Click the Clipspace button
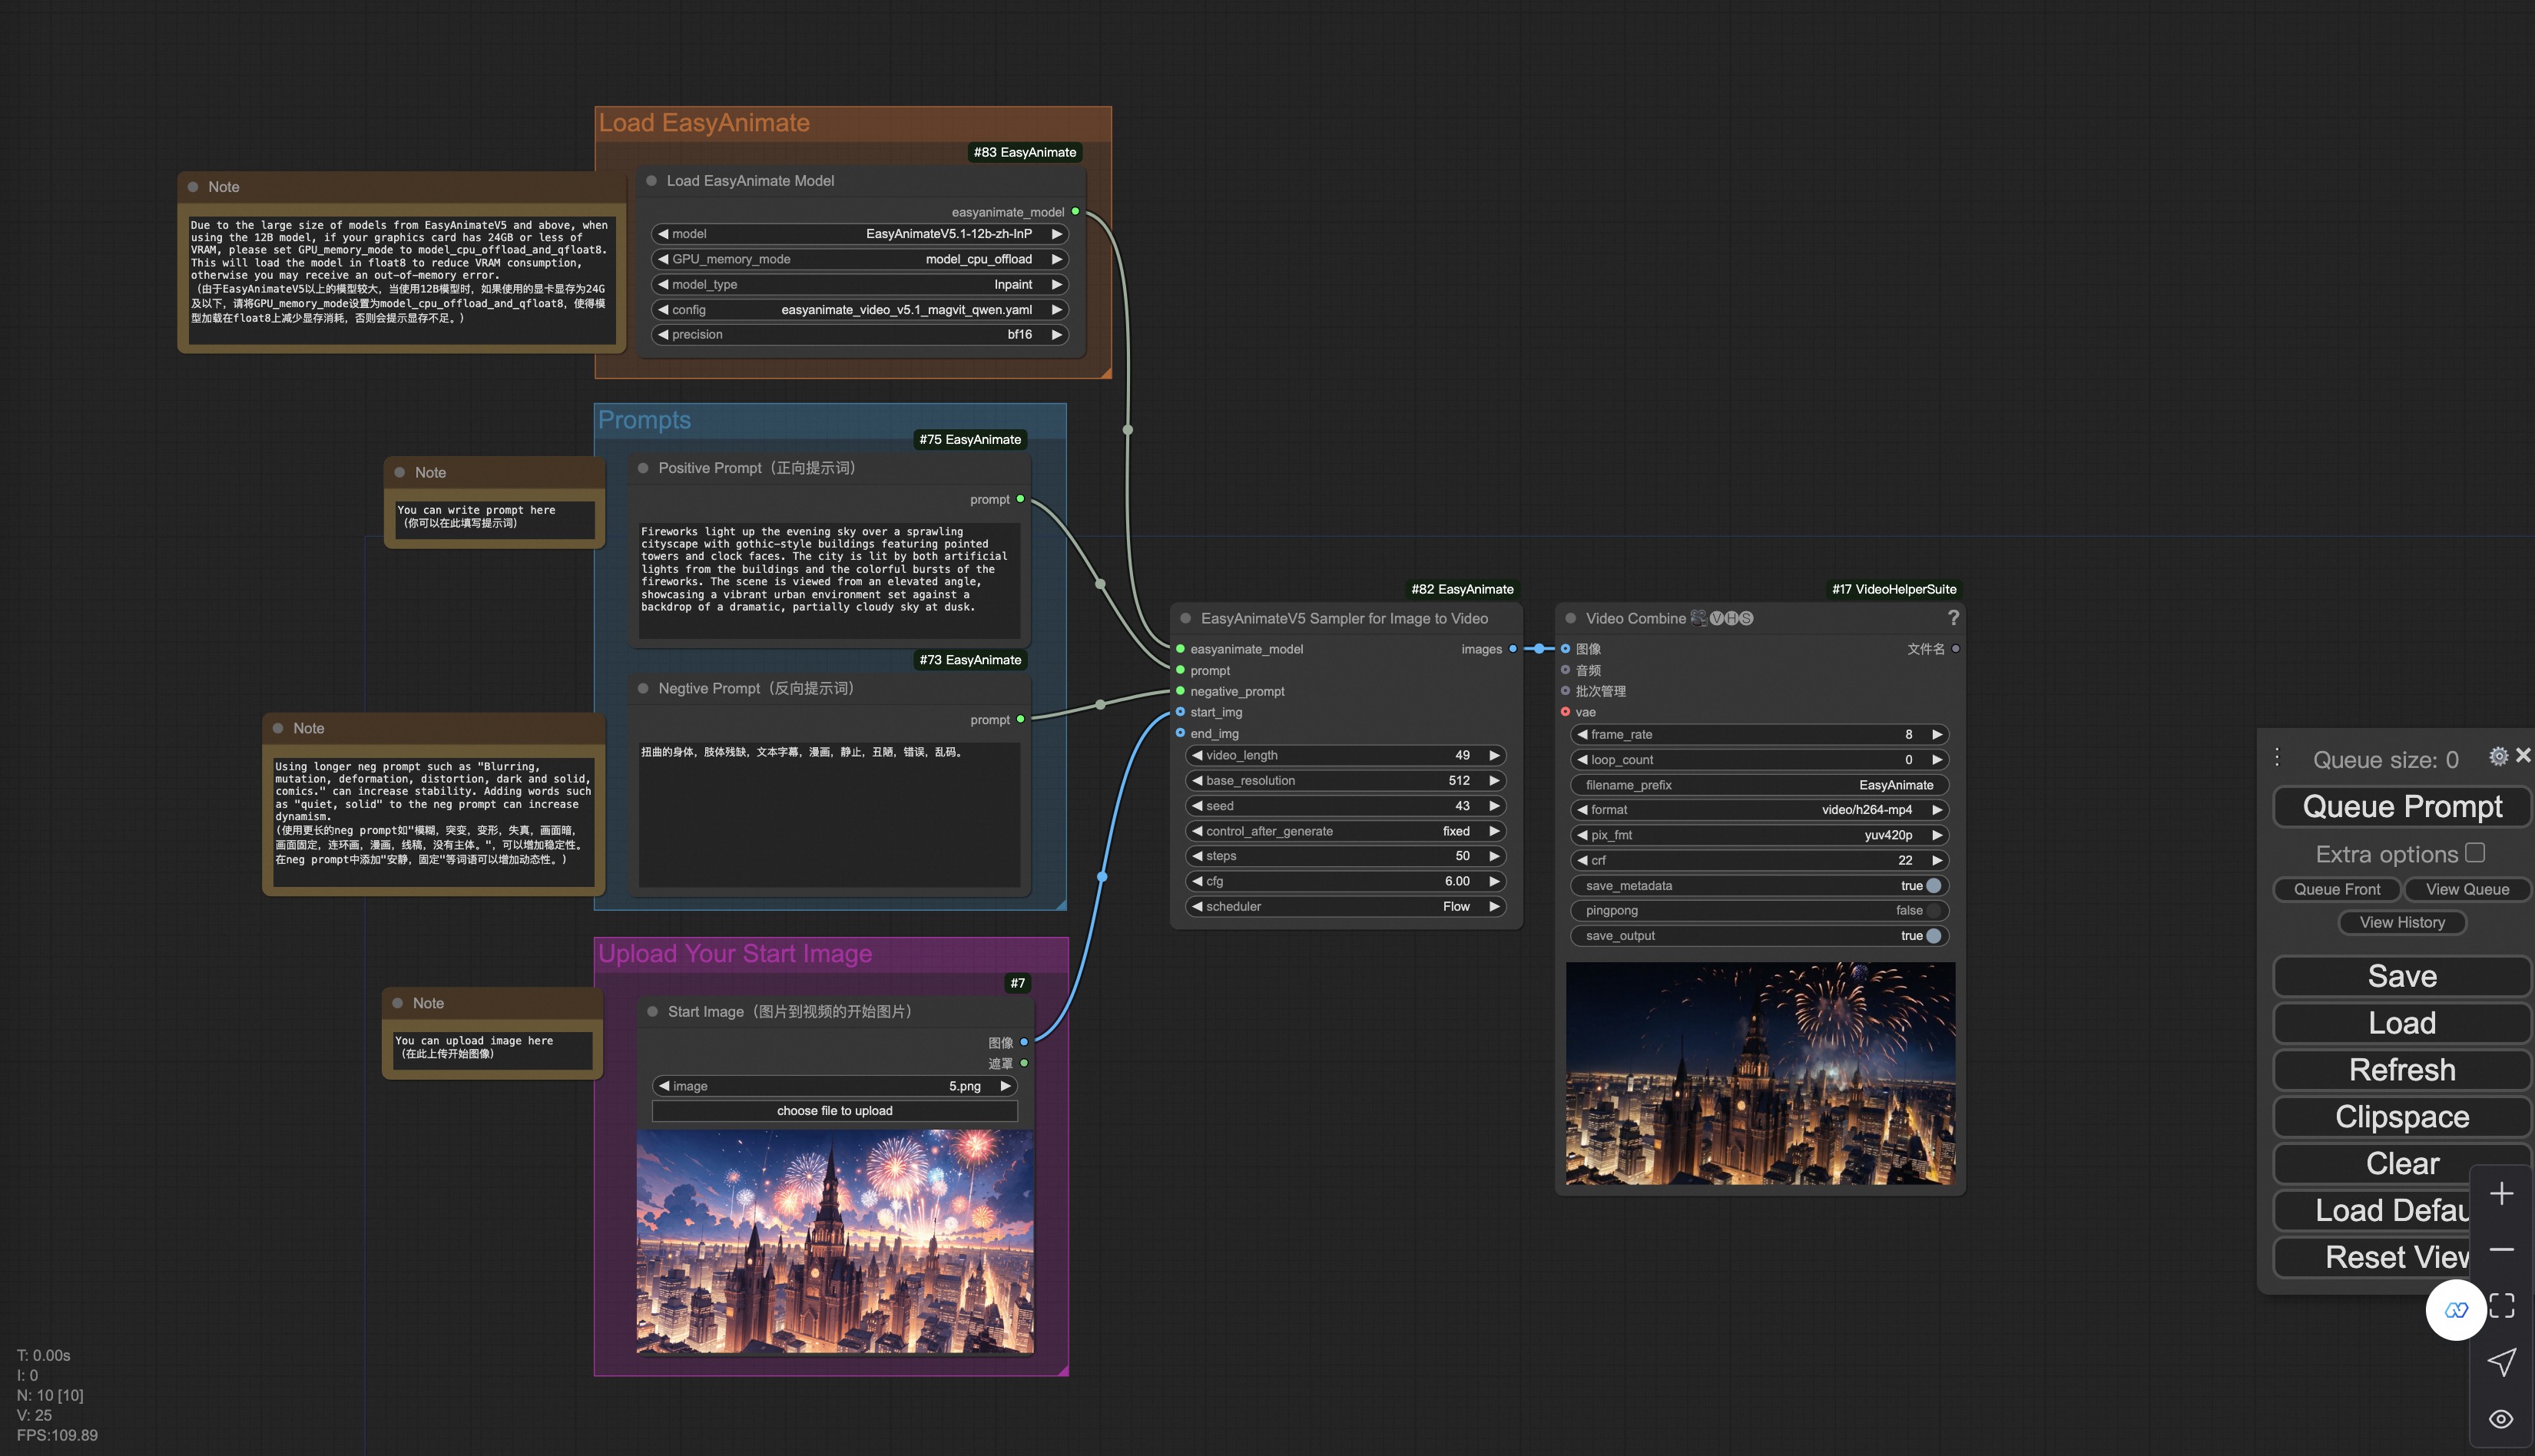2535x1456 pixels. pos(2399,1117)
